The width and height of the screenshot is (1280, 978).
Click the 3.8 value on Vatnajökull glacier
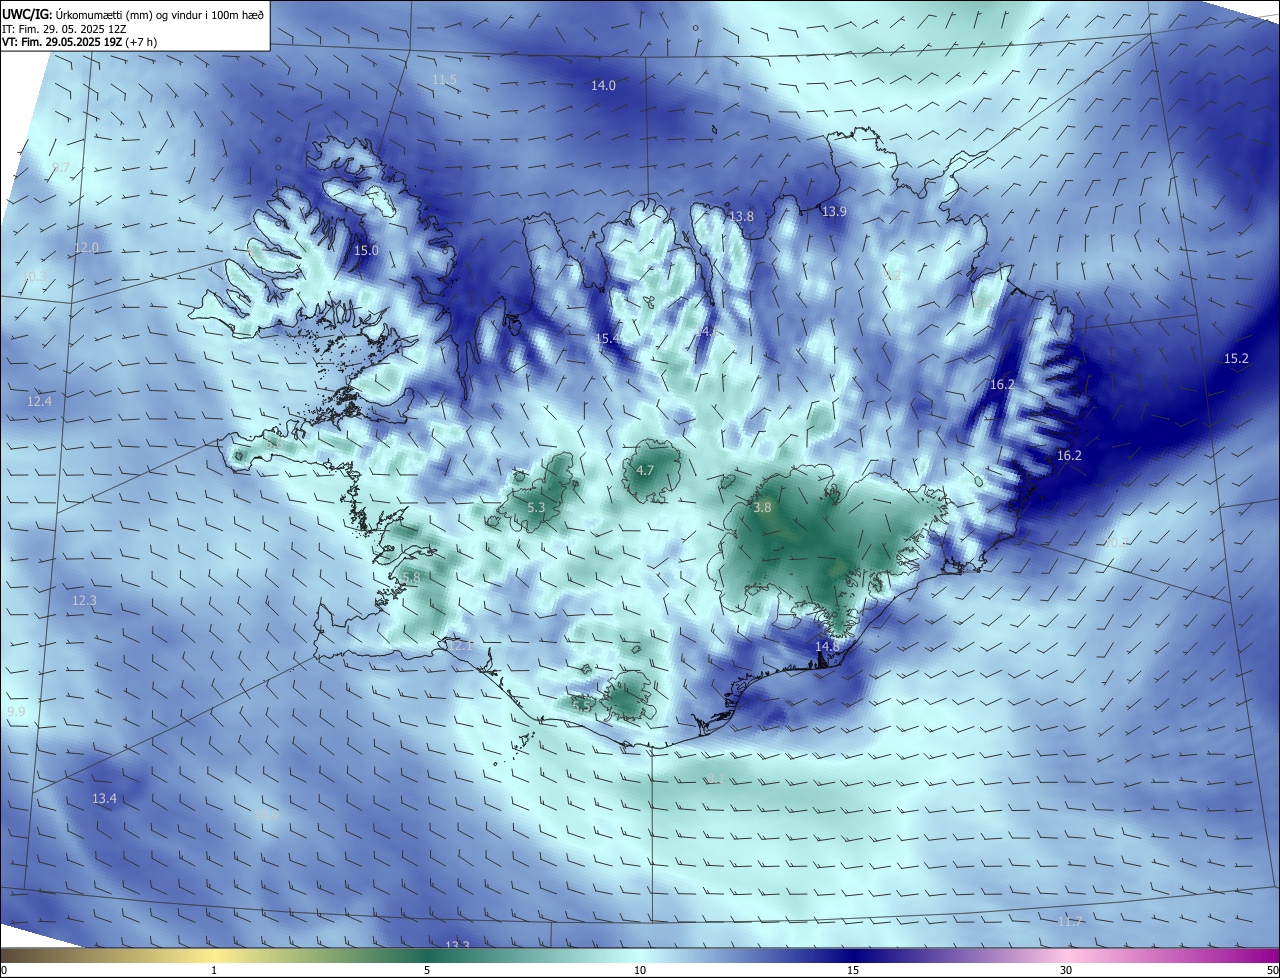click(x=762, y=508)
